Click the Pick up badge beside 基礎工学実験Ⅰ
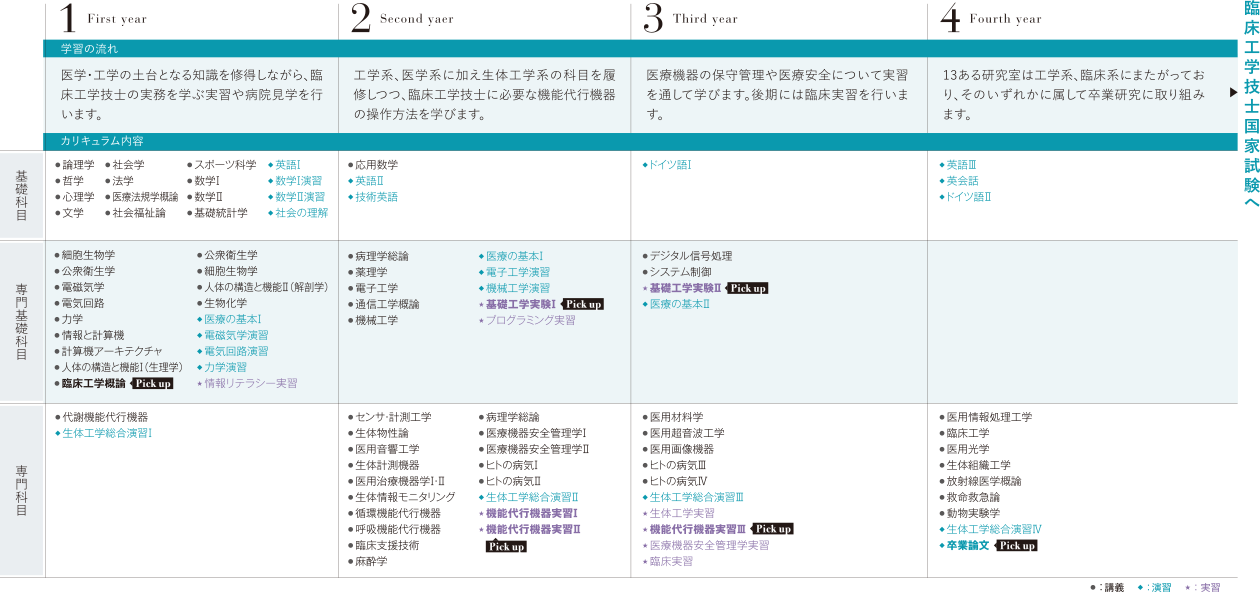1260x592 pixels. pyautogui.click(x=582, y=304)
